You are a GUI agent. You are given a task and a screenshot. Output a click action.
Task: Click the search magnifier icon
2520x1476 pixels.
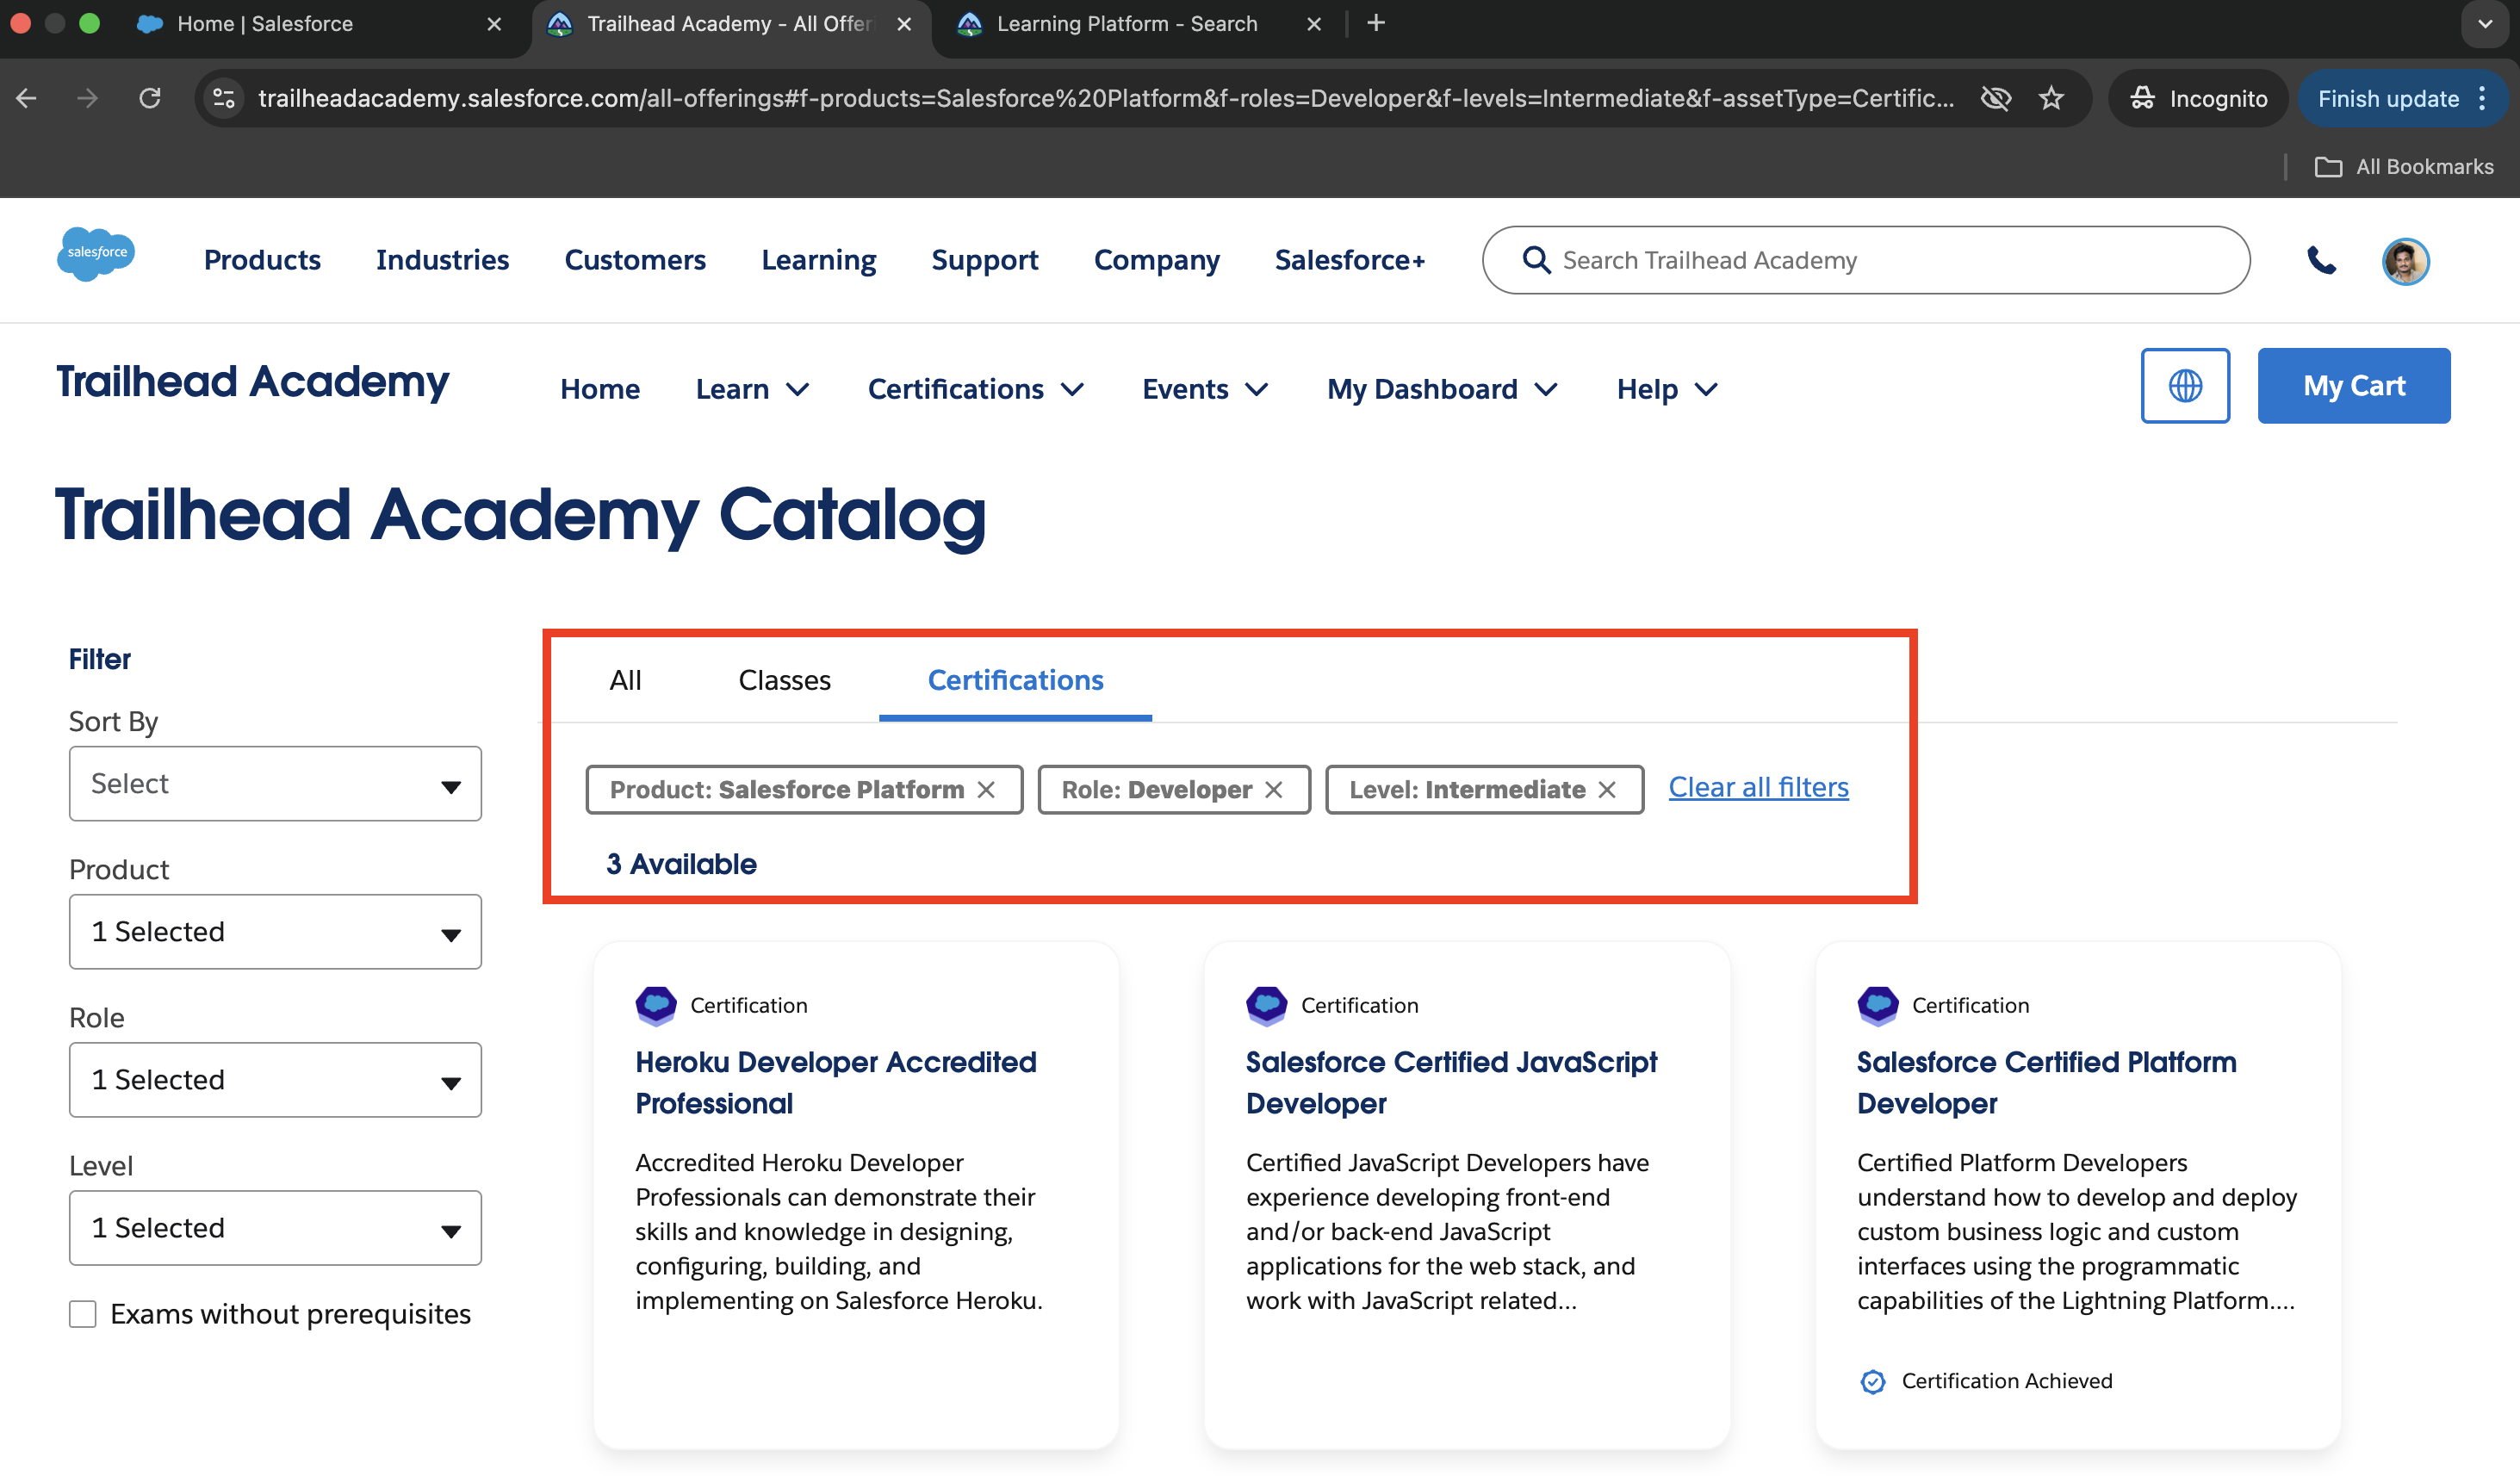tap(1535, 260)
